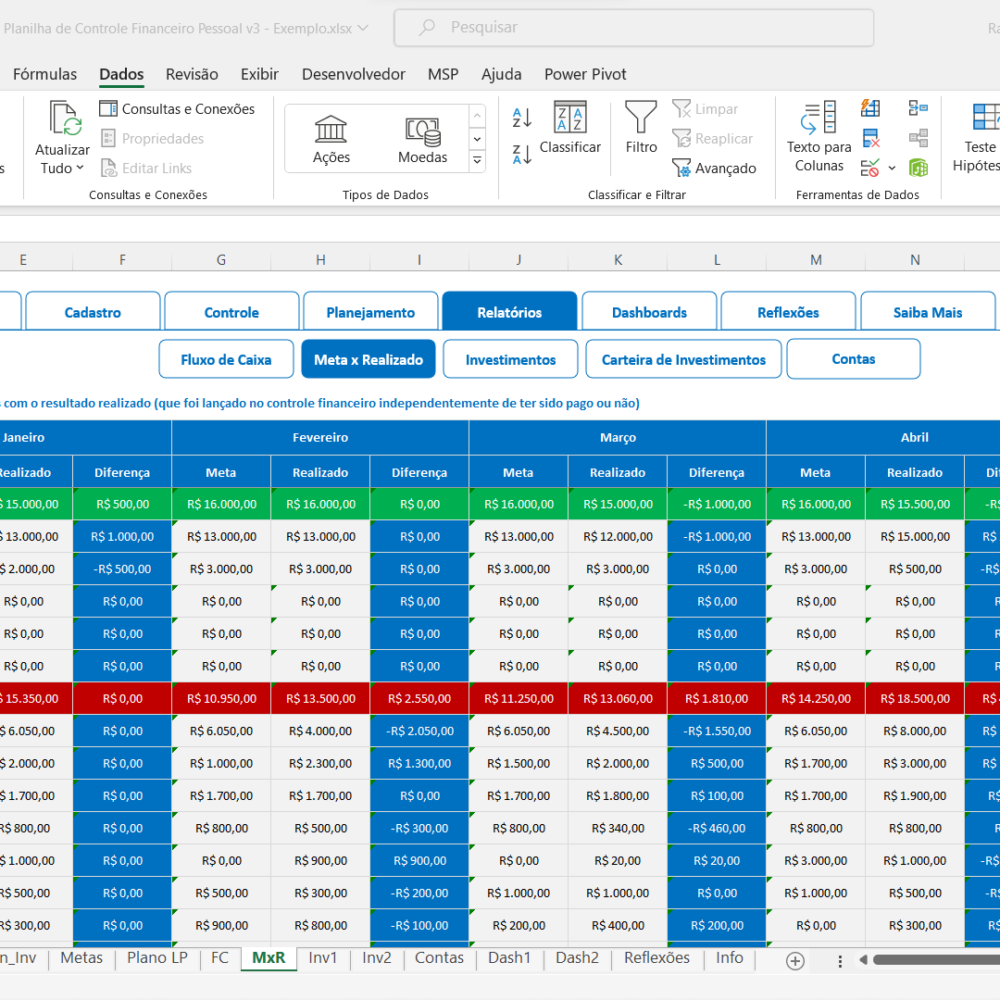This screenshot has height=1000, width=1000.
Task: Click the horizontal scrollbar thumb
Action: [x=936, y=960]
